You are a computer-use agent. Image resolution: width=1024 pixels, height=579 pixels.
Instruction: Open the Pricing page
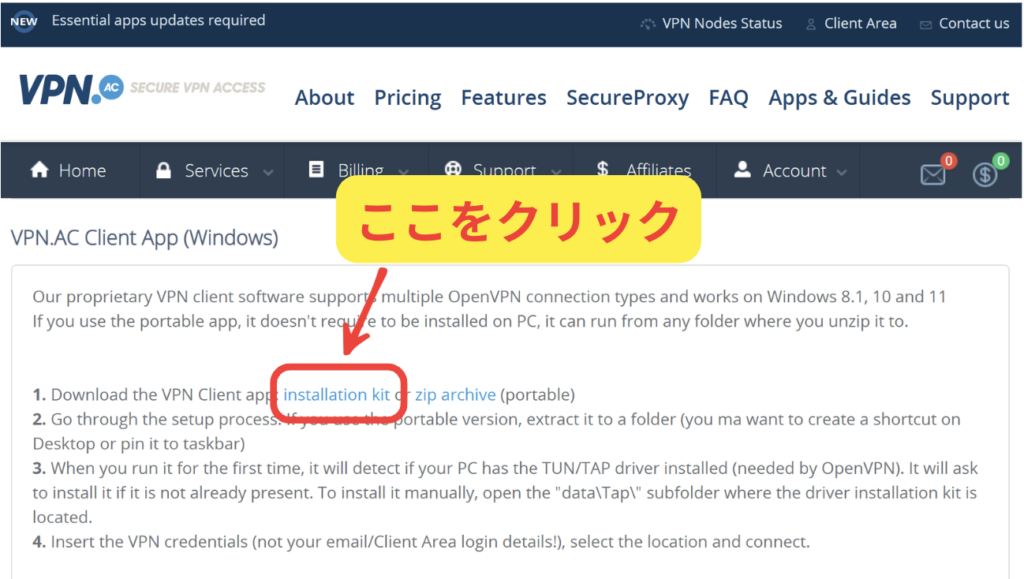pos(408,98)
